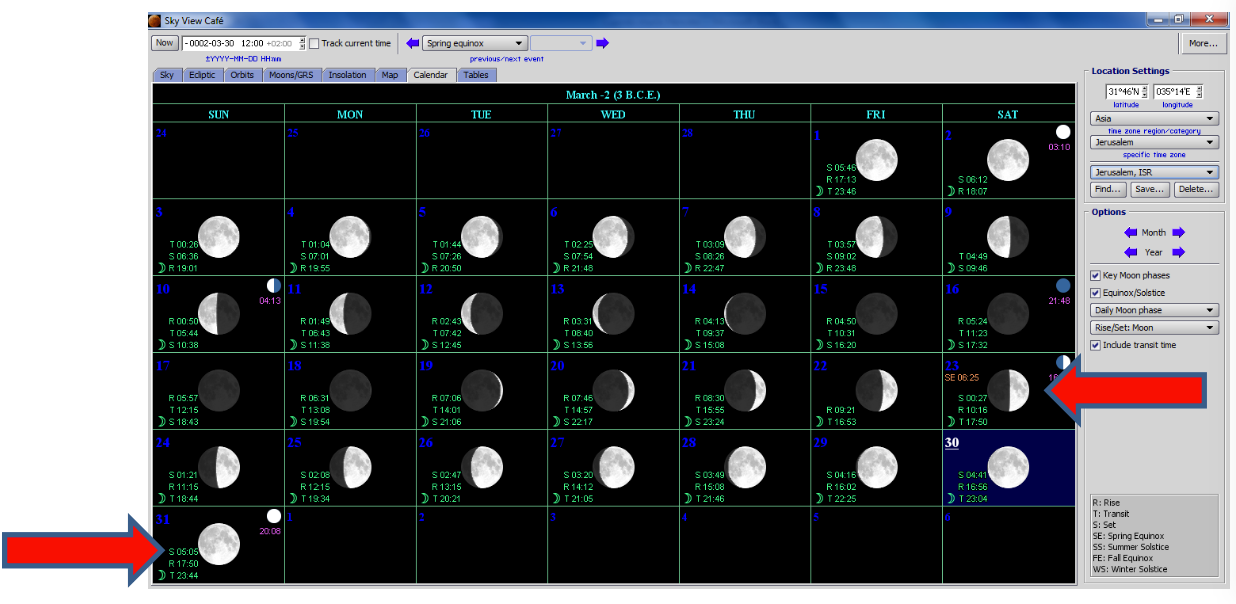
Task: Click the 'S 05:48' set time on March 1
Action: pos(841,168)
